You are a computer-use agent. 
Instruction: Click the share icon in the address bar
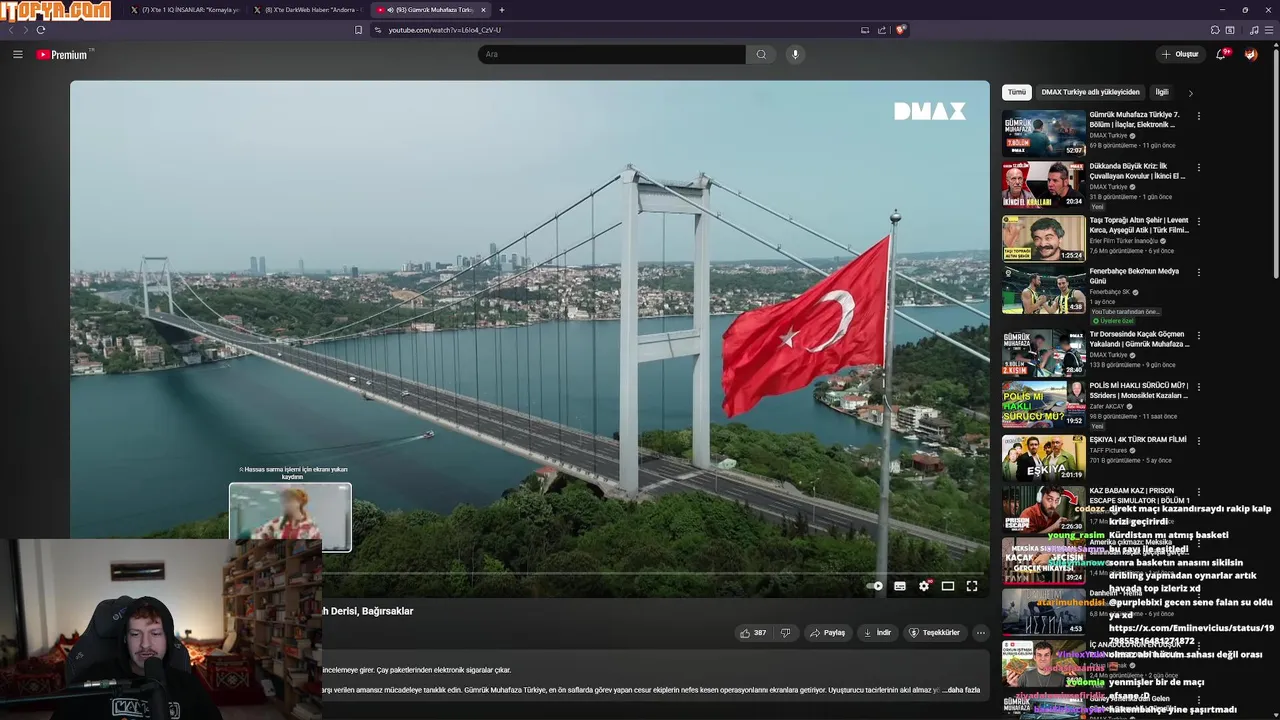(x=882, y=30)
